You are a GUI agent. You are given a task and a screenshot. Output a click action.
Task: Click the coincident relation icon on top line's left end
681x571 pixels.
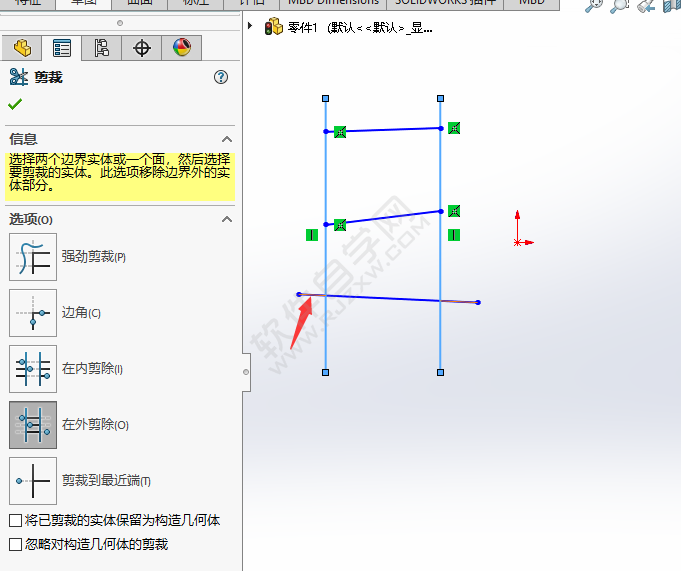(x=340, y=132)
